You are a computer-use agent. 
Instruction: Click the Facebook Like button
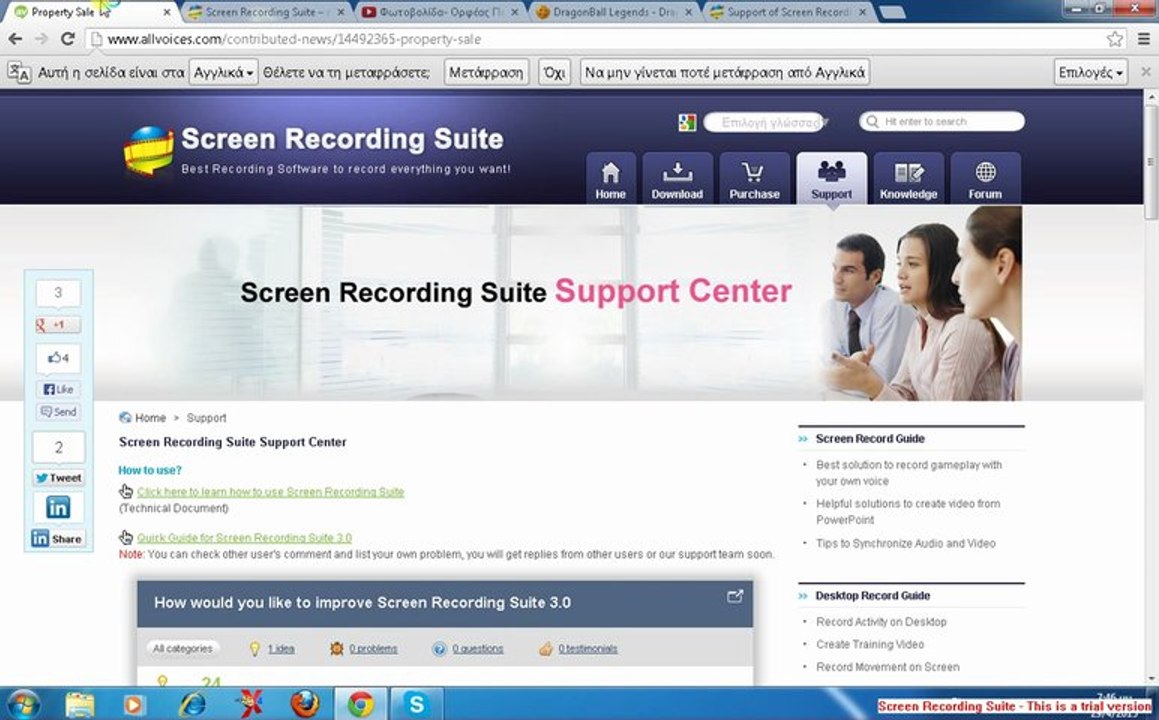coord(58,389)
